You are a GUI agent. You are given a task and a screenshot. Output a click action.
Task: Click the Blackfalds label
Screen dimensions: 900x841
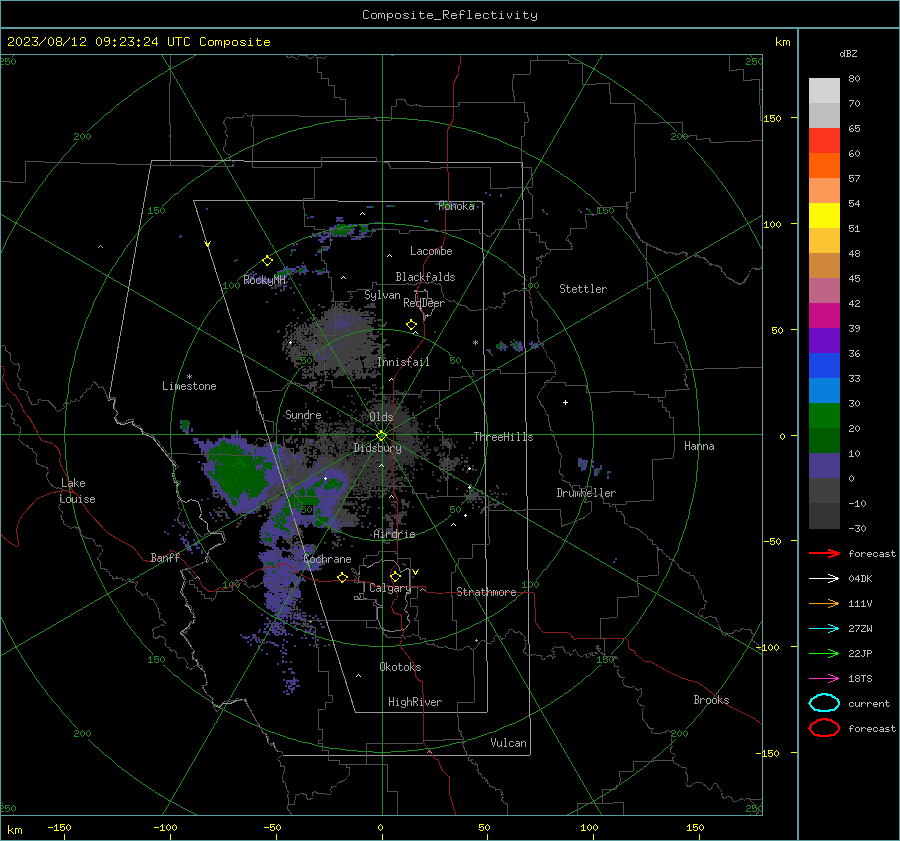point(425,277)
